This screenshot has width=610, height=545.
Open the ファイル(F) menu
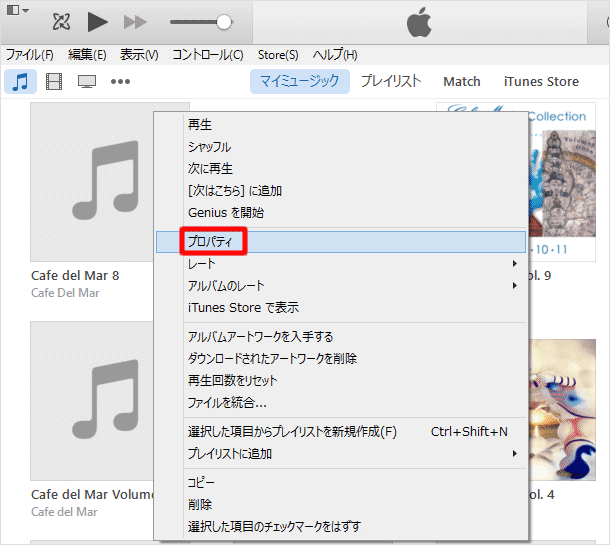pos(30,55)
